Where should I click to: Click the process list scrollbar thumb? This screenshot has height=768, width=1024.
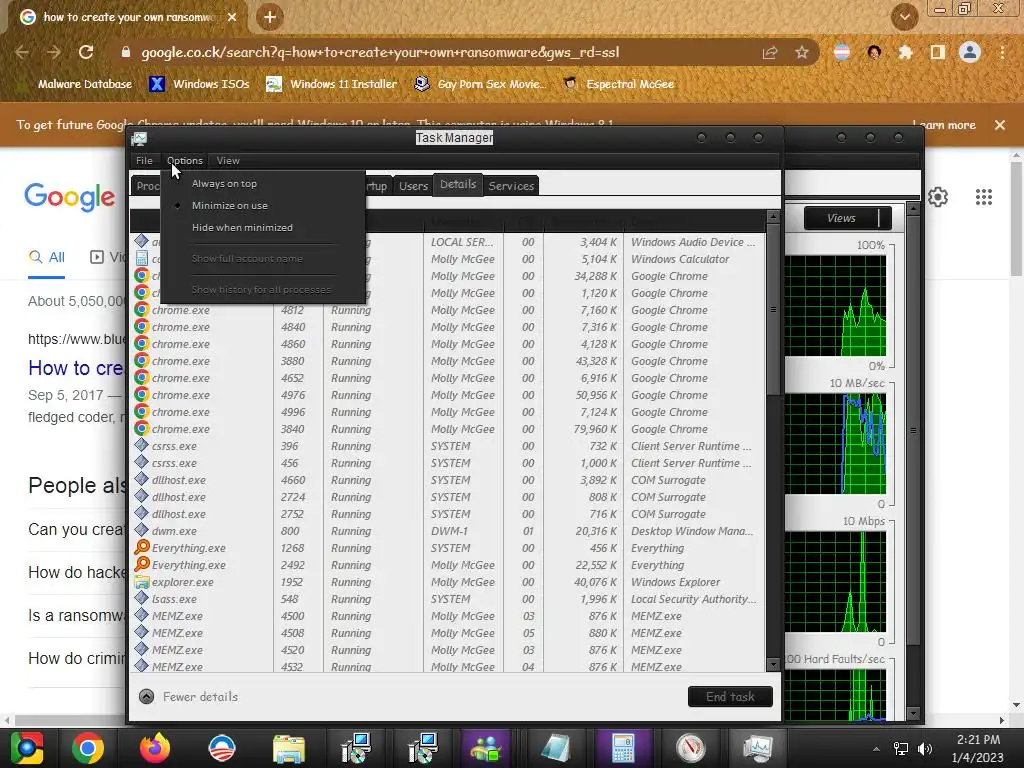(773, 310)
